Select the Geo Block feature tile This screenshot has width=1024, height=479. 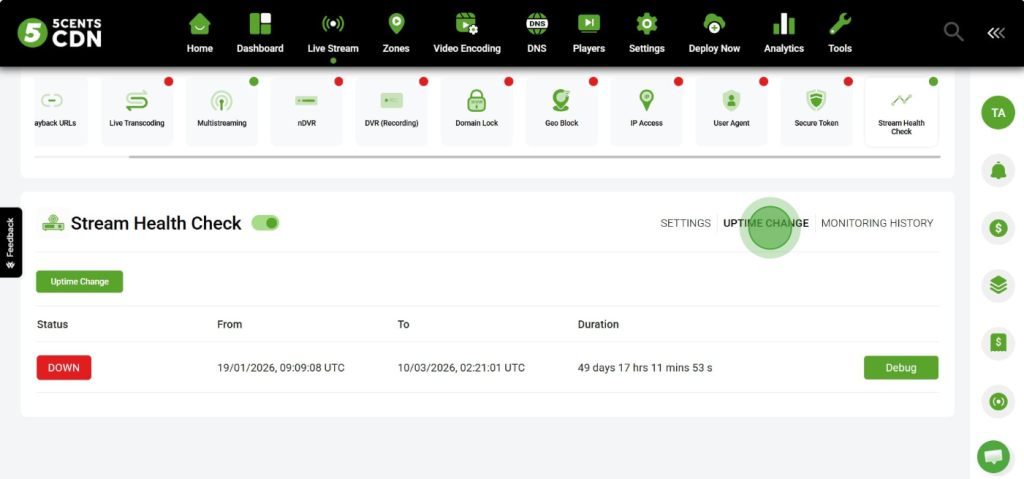561,111
